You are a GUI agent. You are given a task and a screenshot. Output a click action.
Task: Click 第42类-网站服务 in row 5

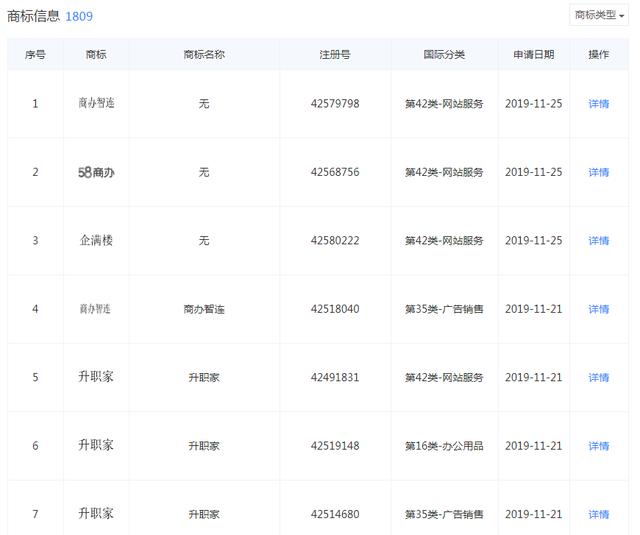444,377
